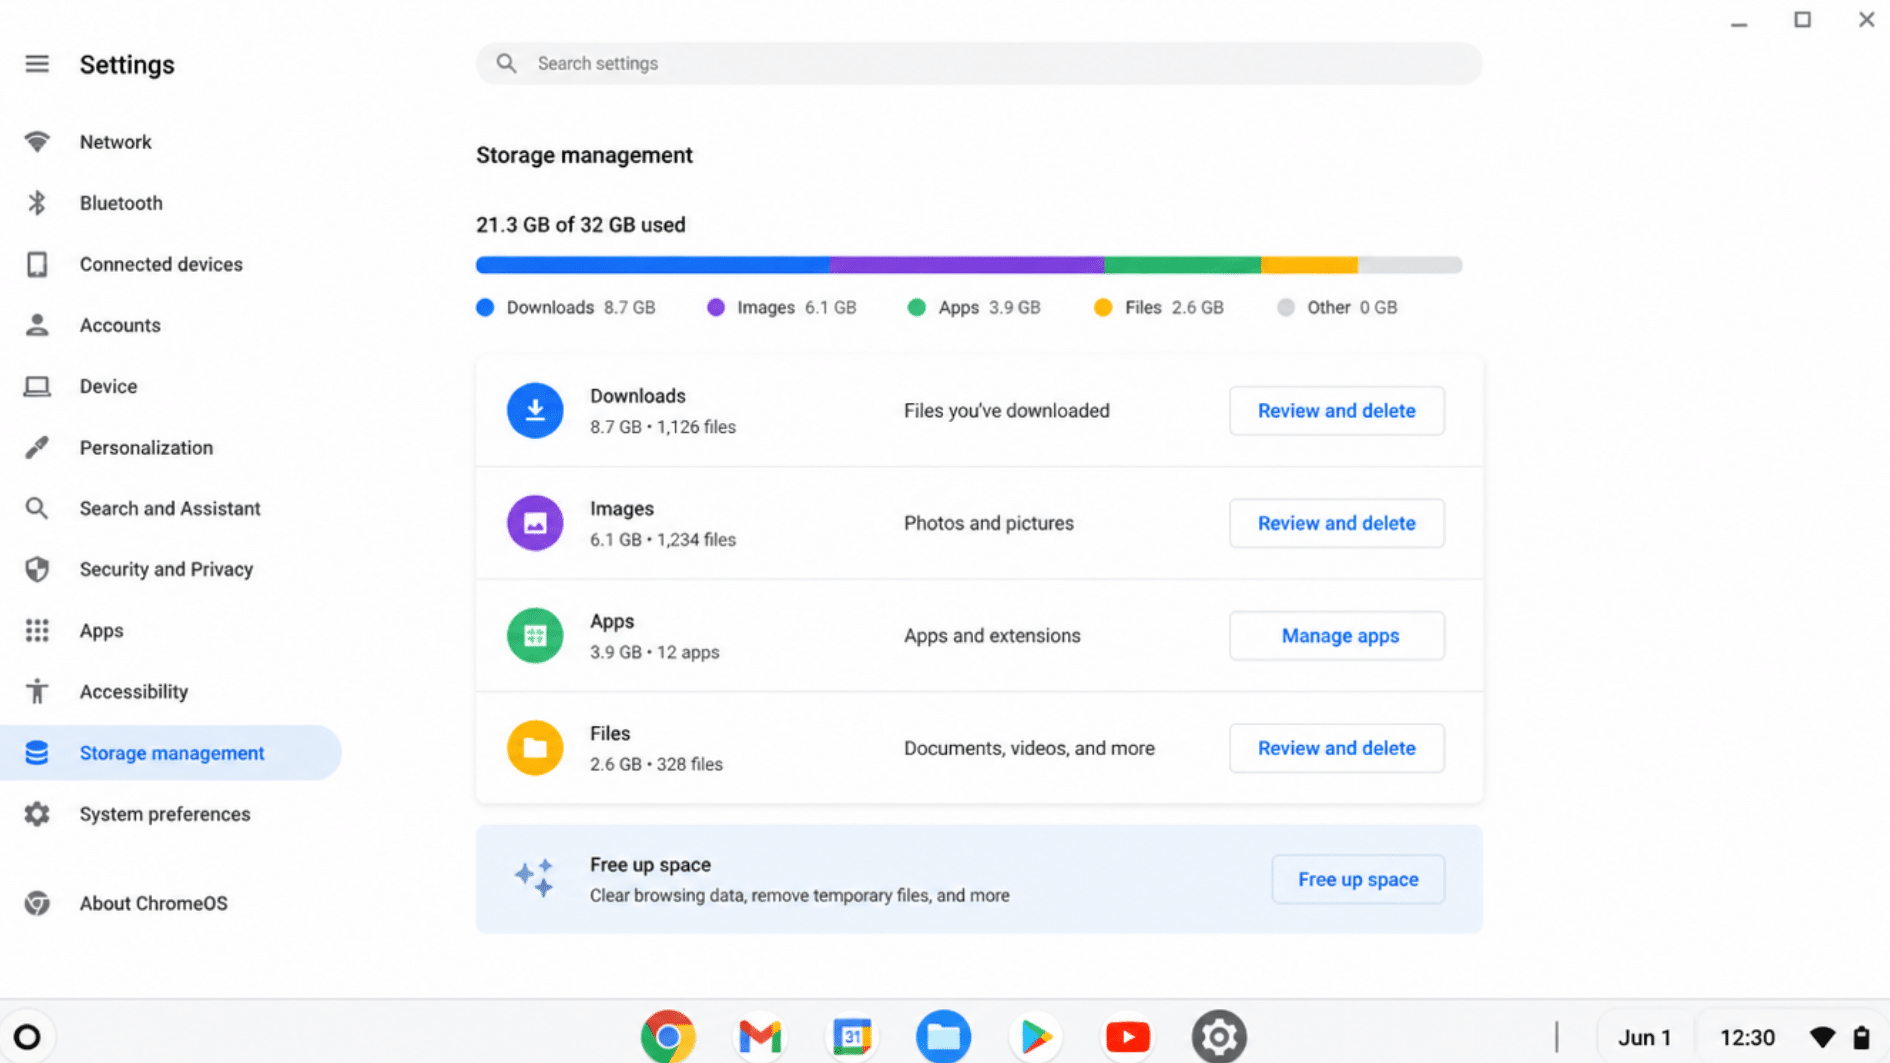The image size is (1890, 1063).
Task: Open Accounts section
Action: (120, 325)
